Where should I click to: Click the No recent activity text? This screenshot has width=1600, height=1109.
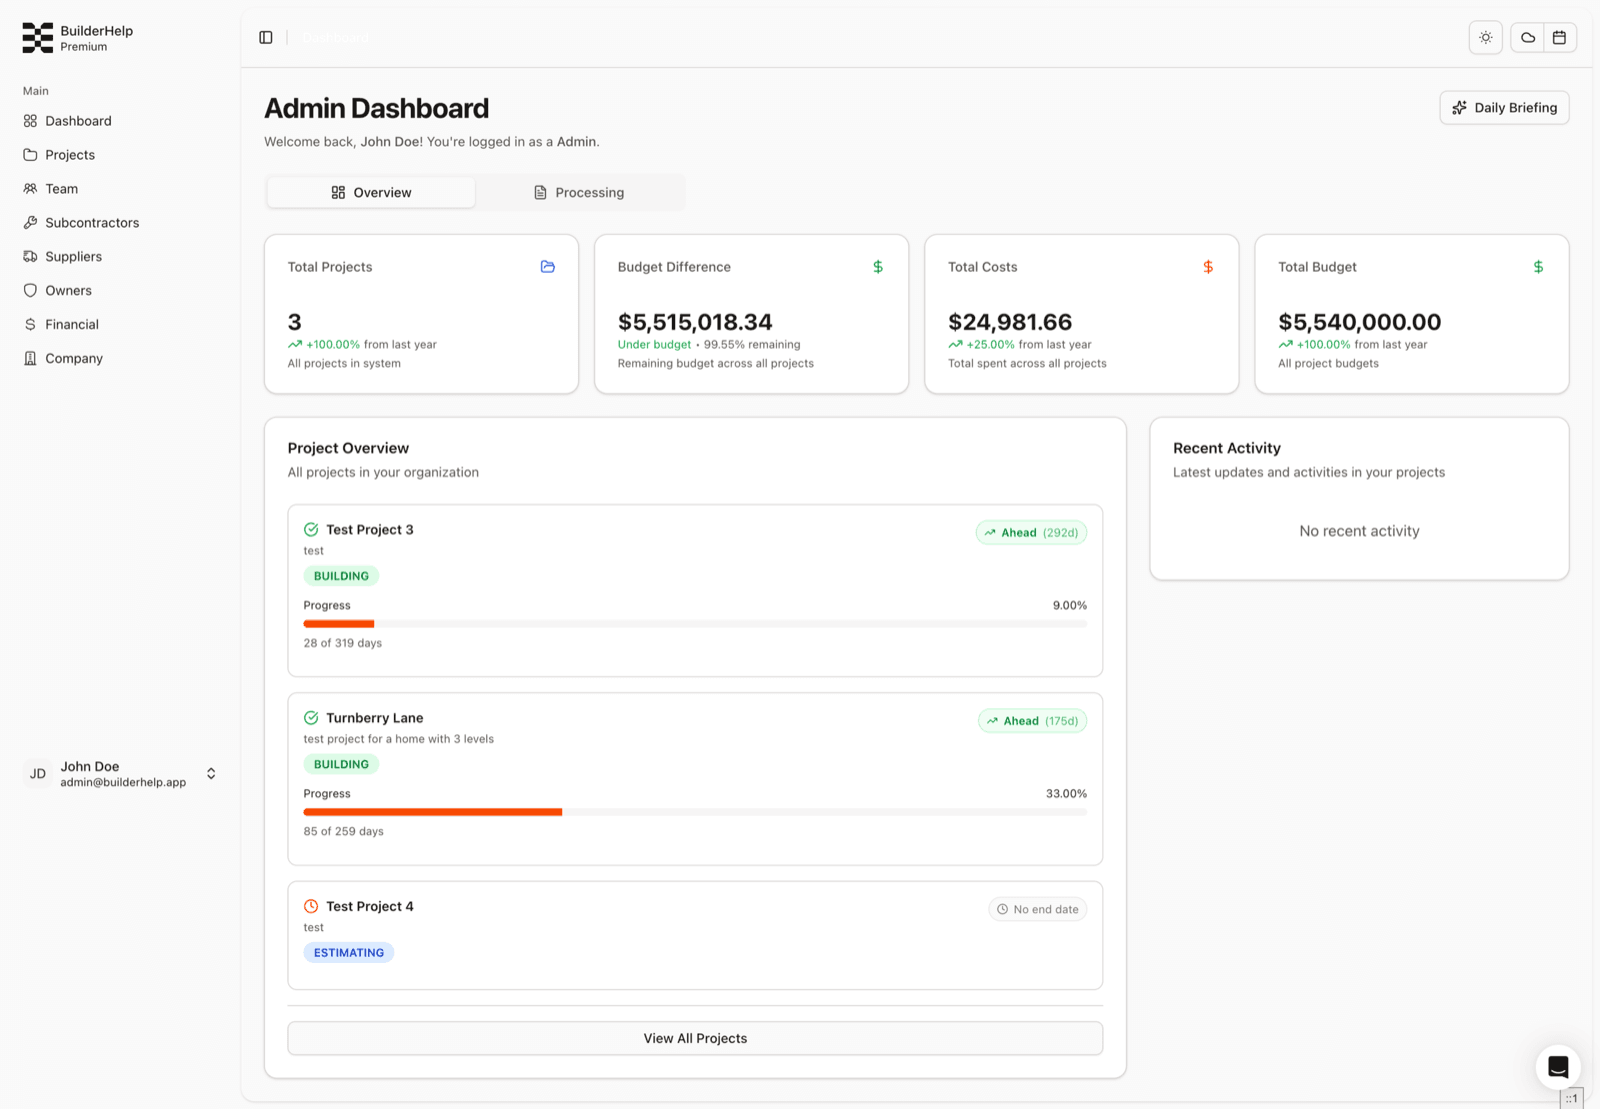pos(1359,531)
